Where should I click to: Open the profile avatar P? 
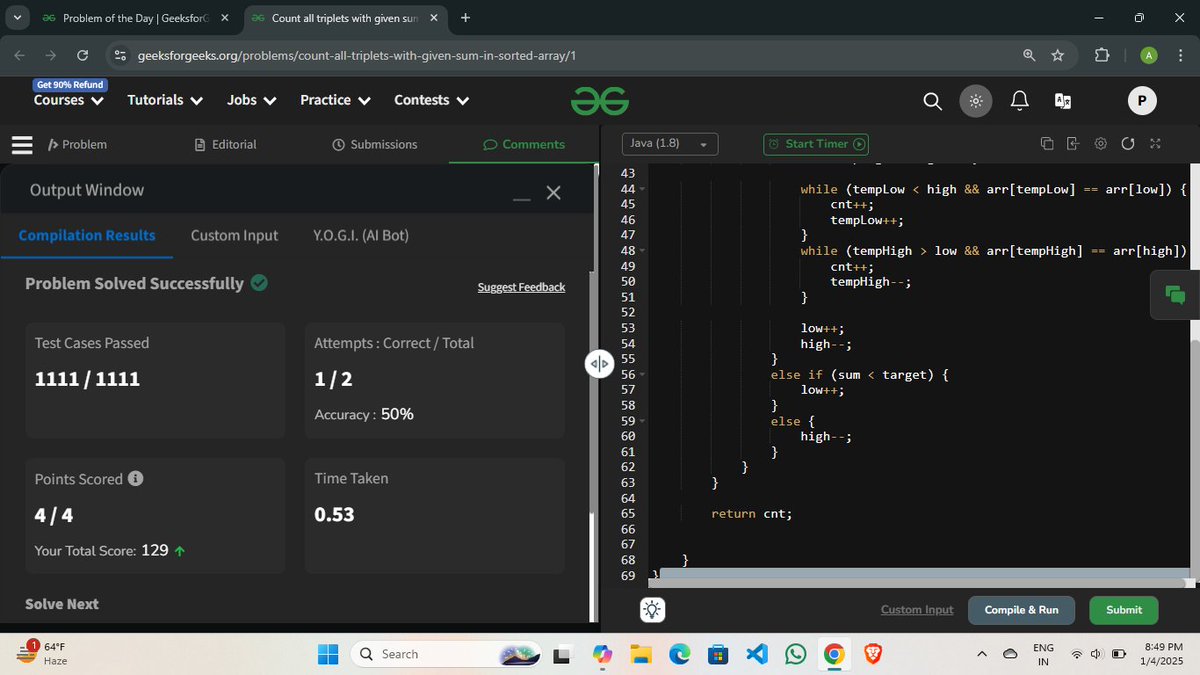pyautogui.click(x=1142, y=100)
